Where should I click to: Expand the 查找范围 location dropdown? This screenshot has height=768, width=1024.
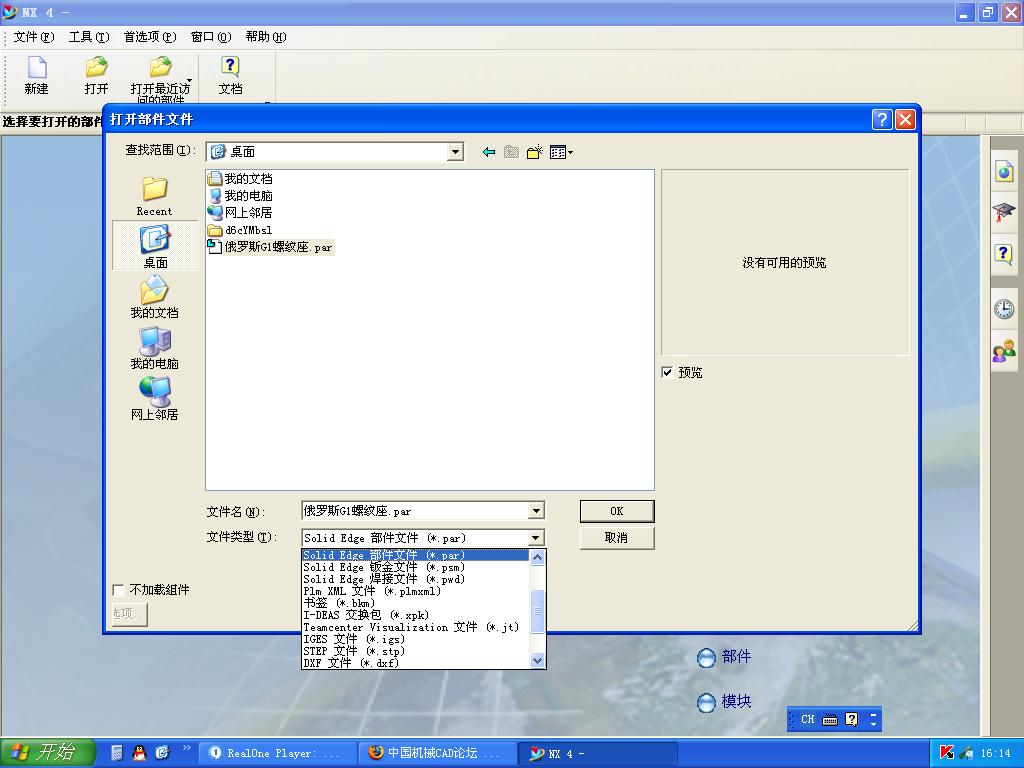click(455, 152)
